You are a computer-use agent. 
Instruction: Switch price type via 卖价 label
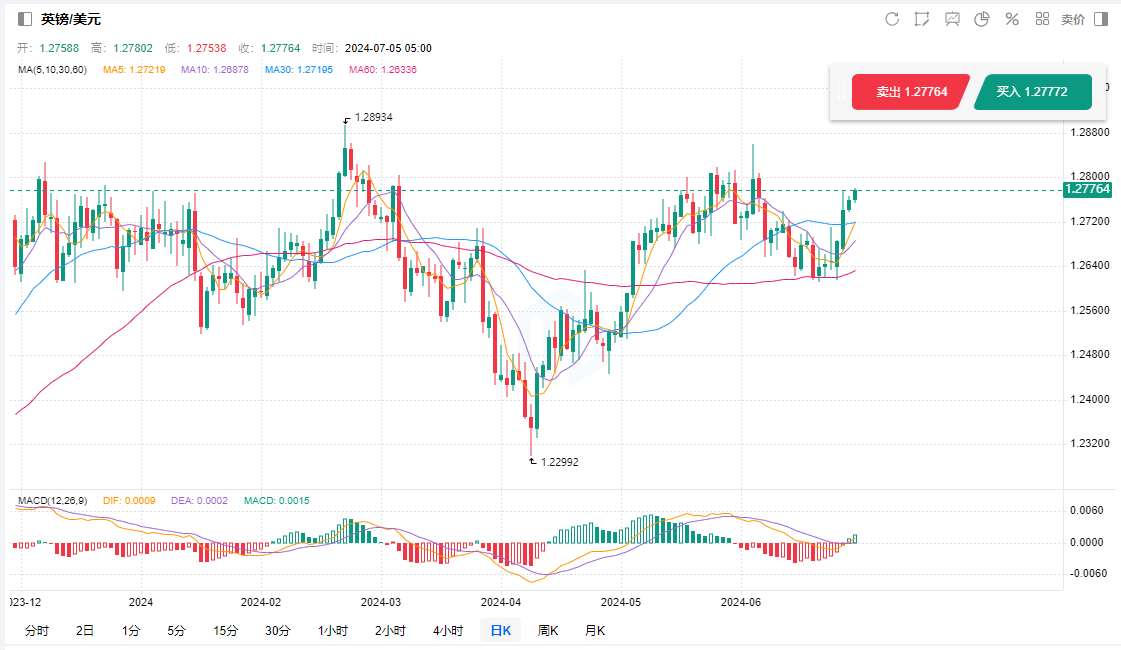1072,19
